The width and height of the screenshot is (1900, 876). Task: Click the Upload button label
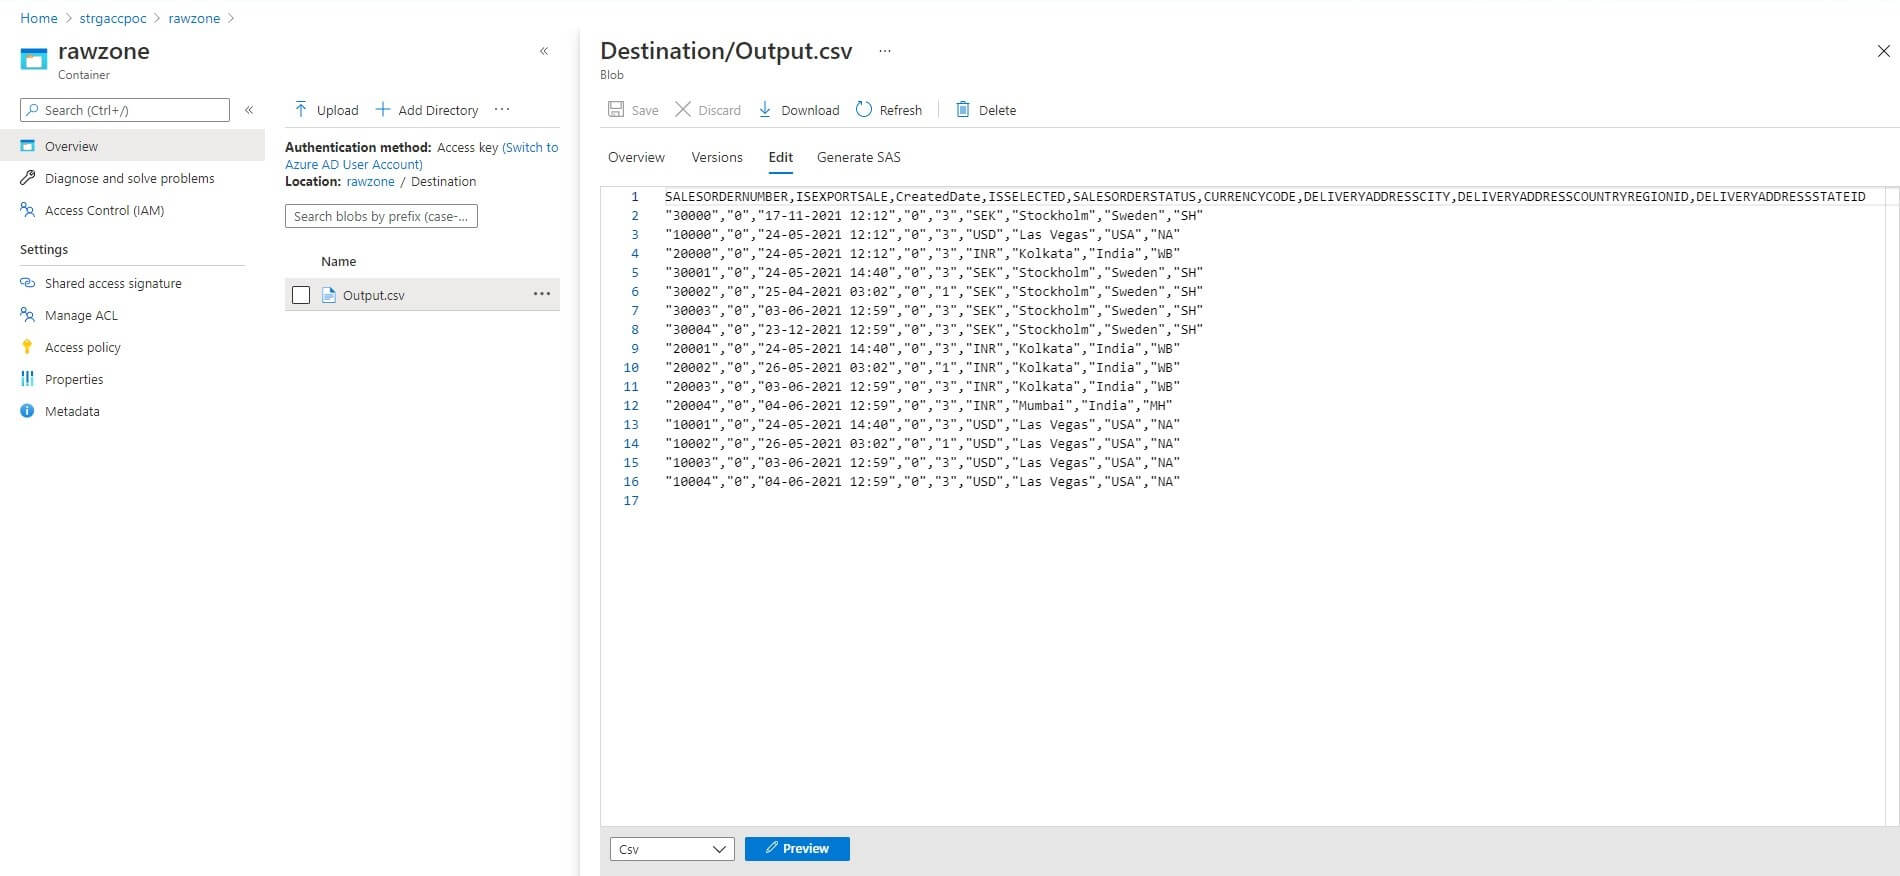337,110
